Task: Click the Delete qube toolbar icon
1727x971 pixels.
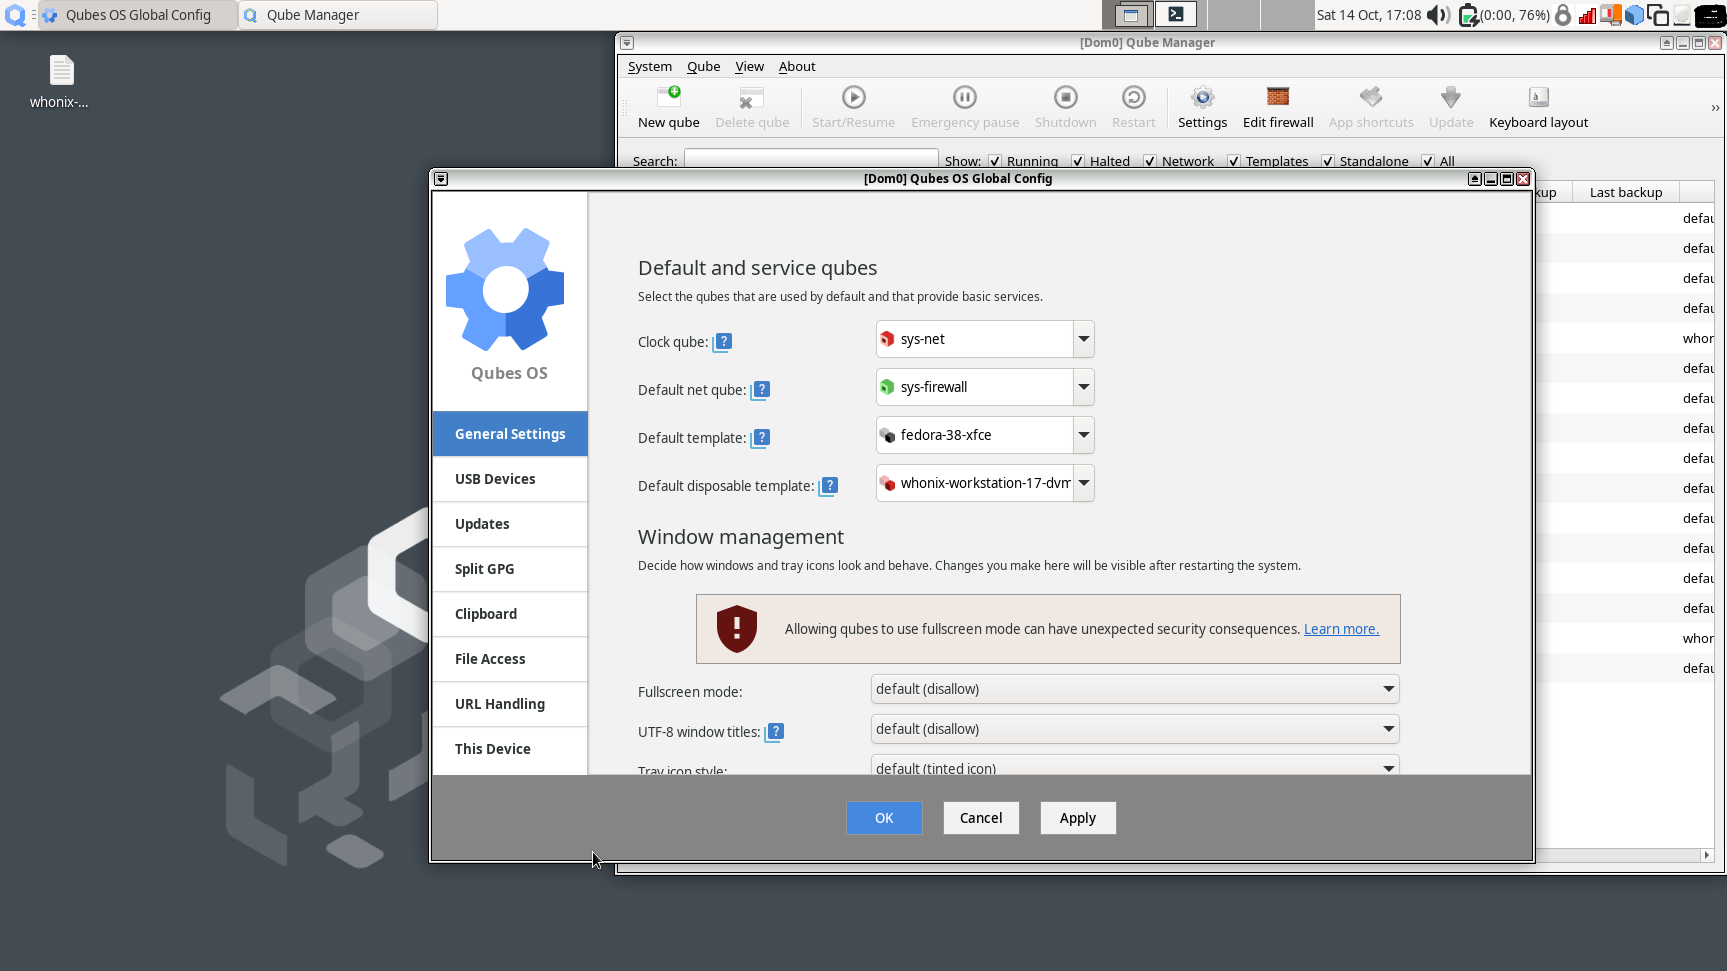Action: pos(752,97)
